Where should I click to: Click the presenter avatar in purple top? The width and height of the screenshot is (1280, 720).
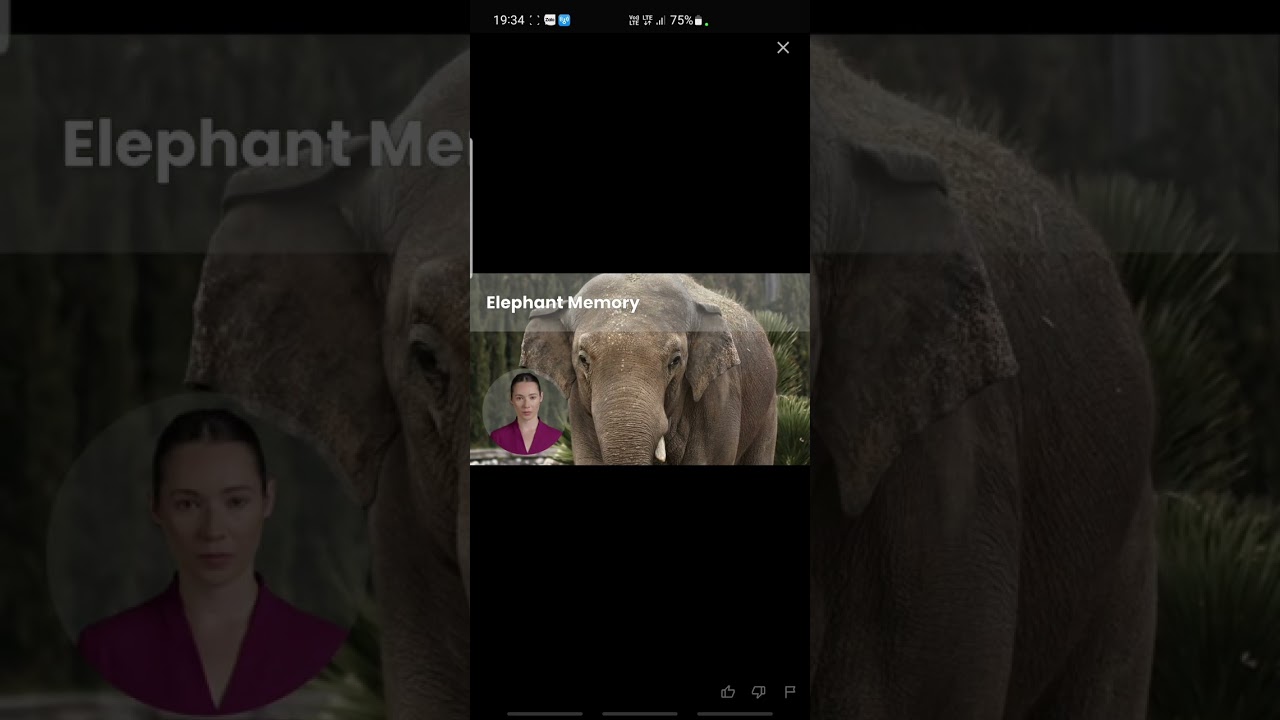[524, 412]
